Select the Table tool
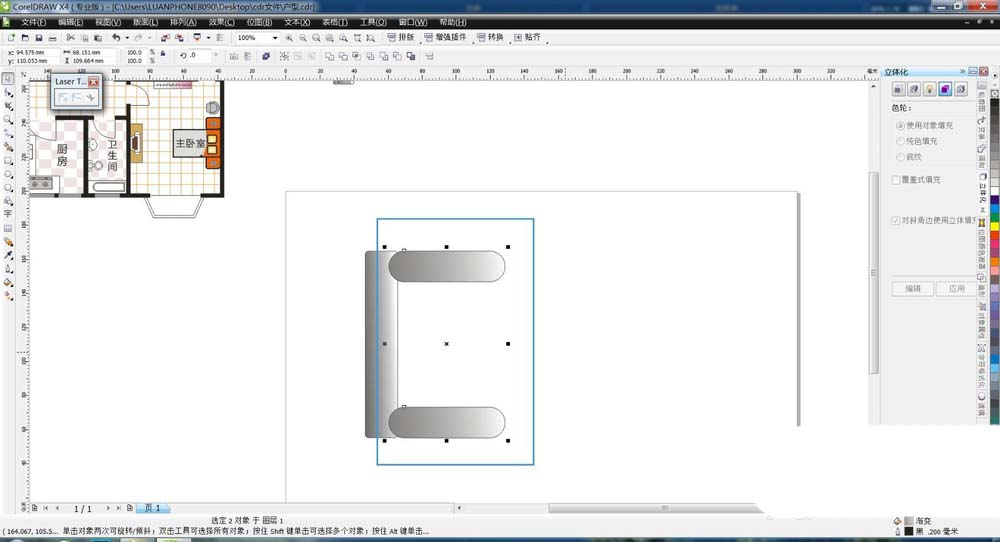This screenshot has width=1000, height=542. click(x=8, y=228)
